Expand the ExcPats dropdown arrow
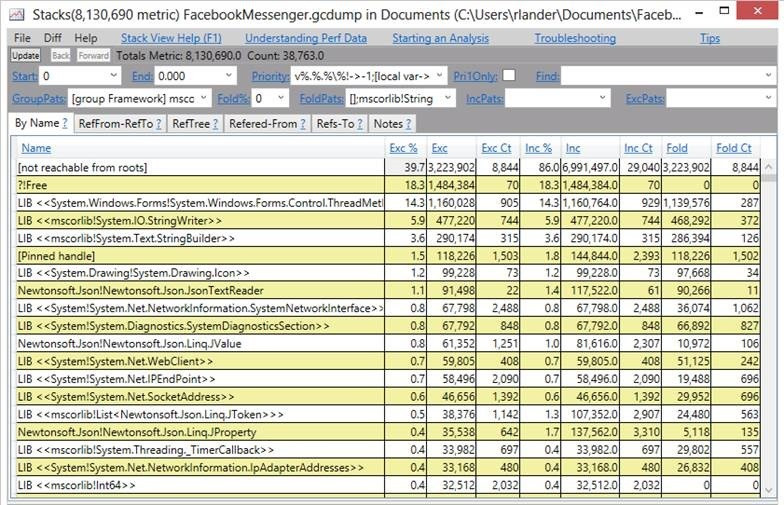 pyautogui.click(x=768, y=98)
